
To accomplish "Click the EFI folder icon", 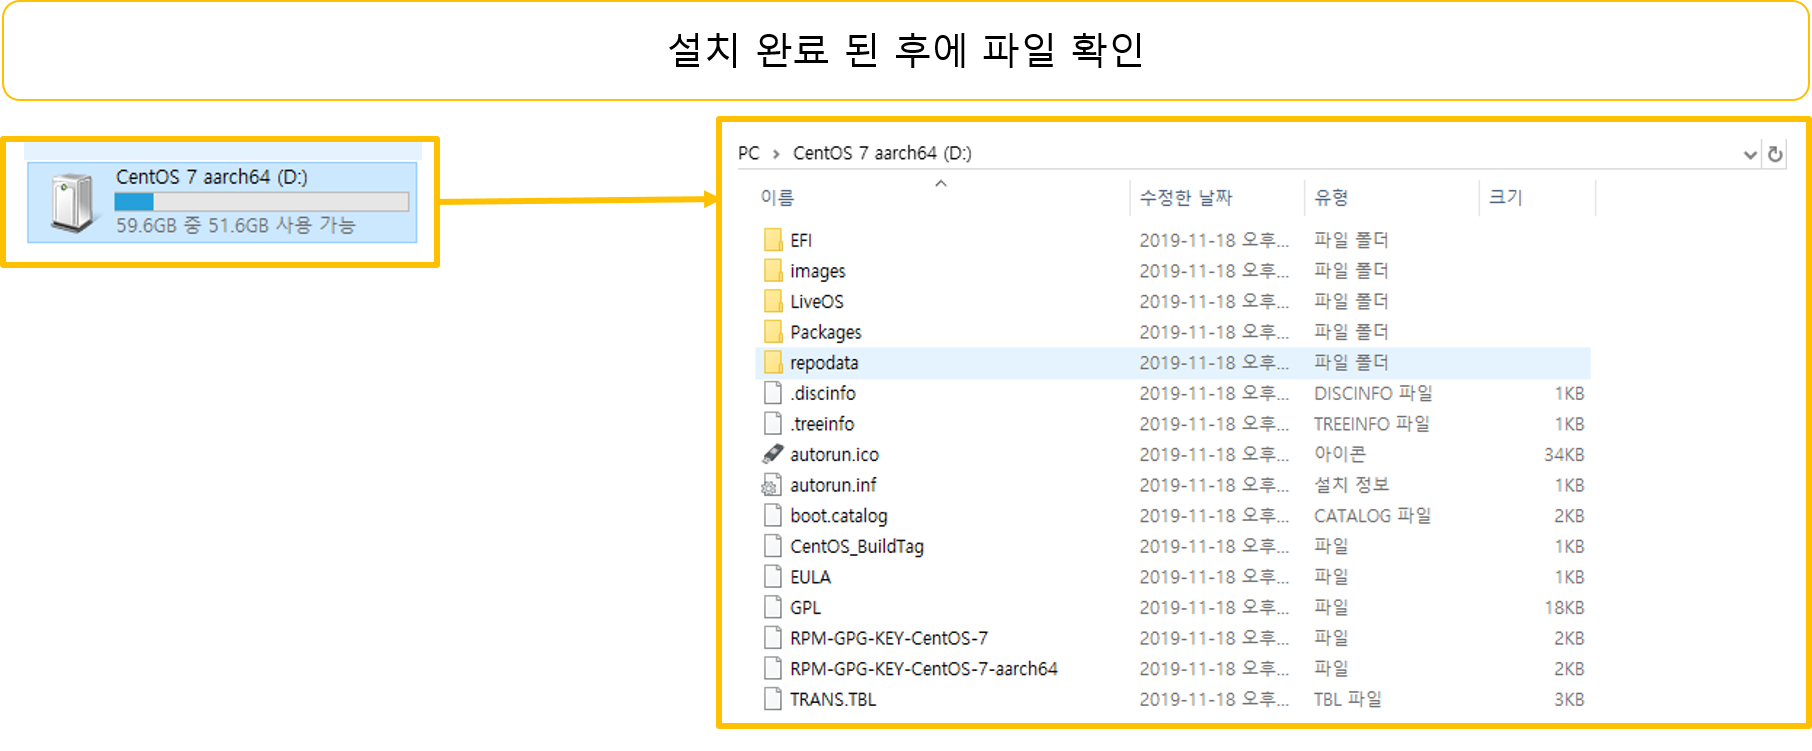I will (x=773, y=240).
